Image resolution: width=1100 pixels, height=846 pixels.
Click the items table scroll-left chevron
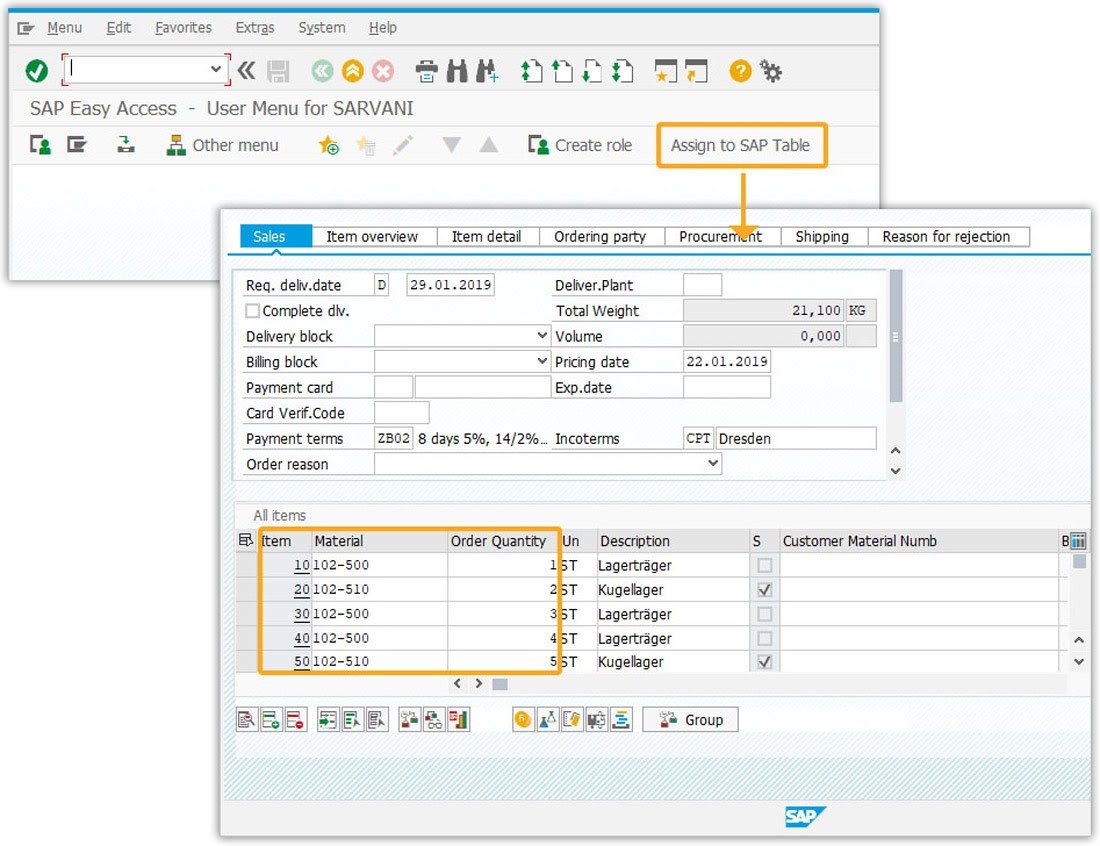coord(457,683)
